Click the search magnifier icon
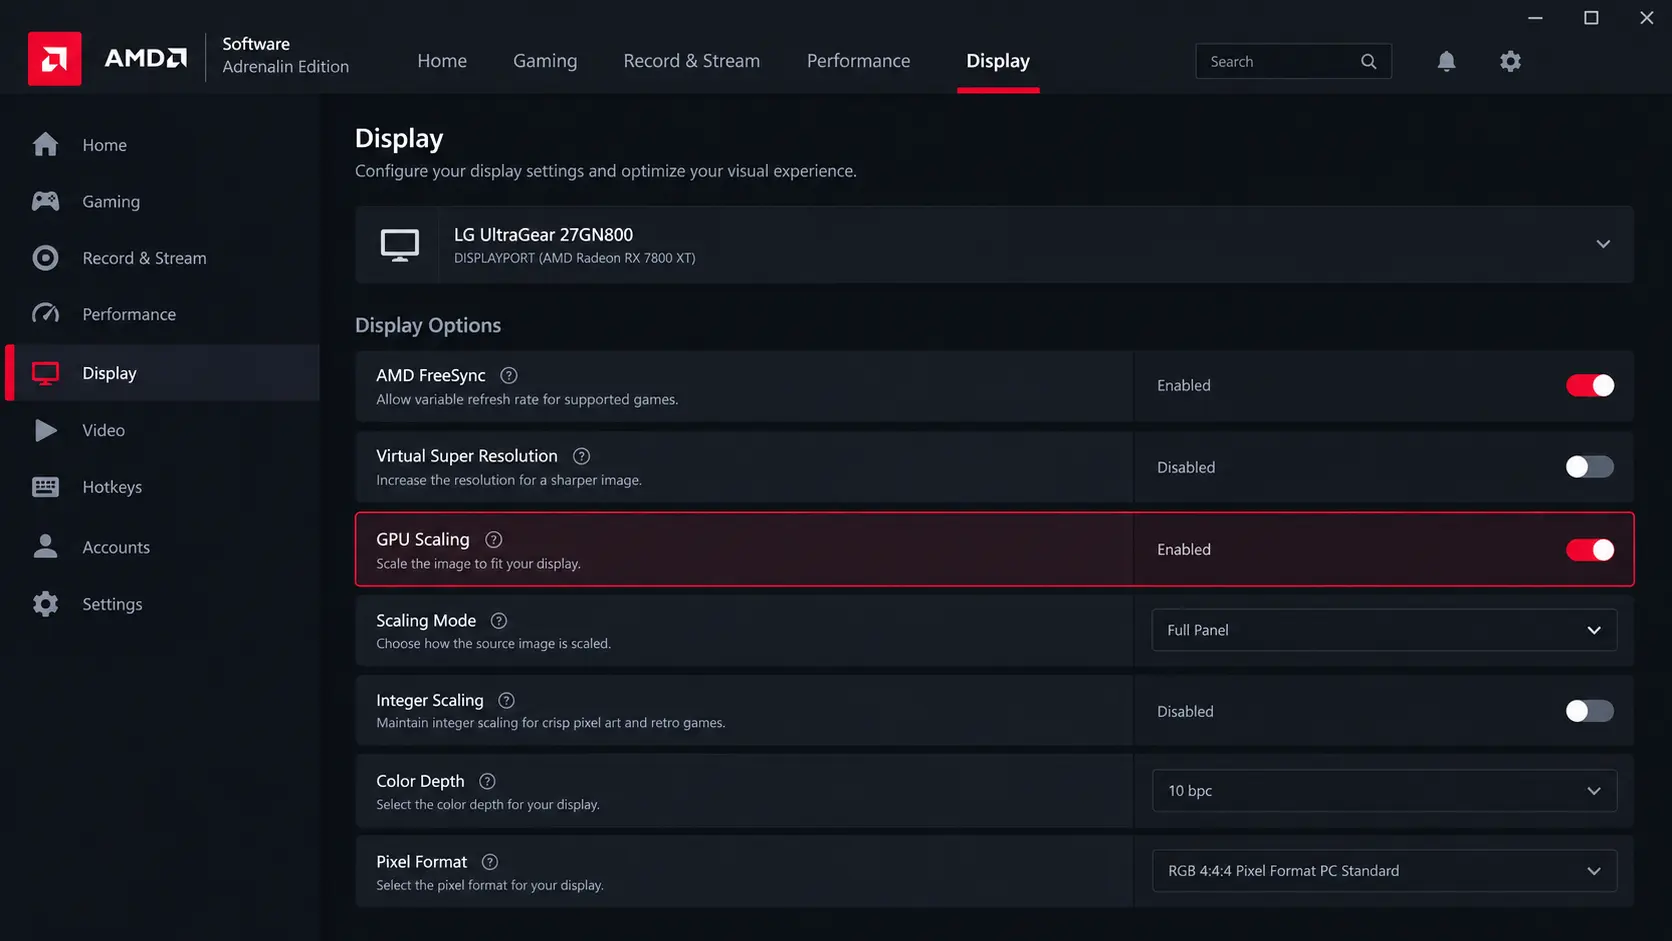 [x=1368, y=61]
